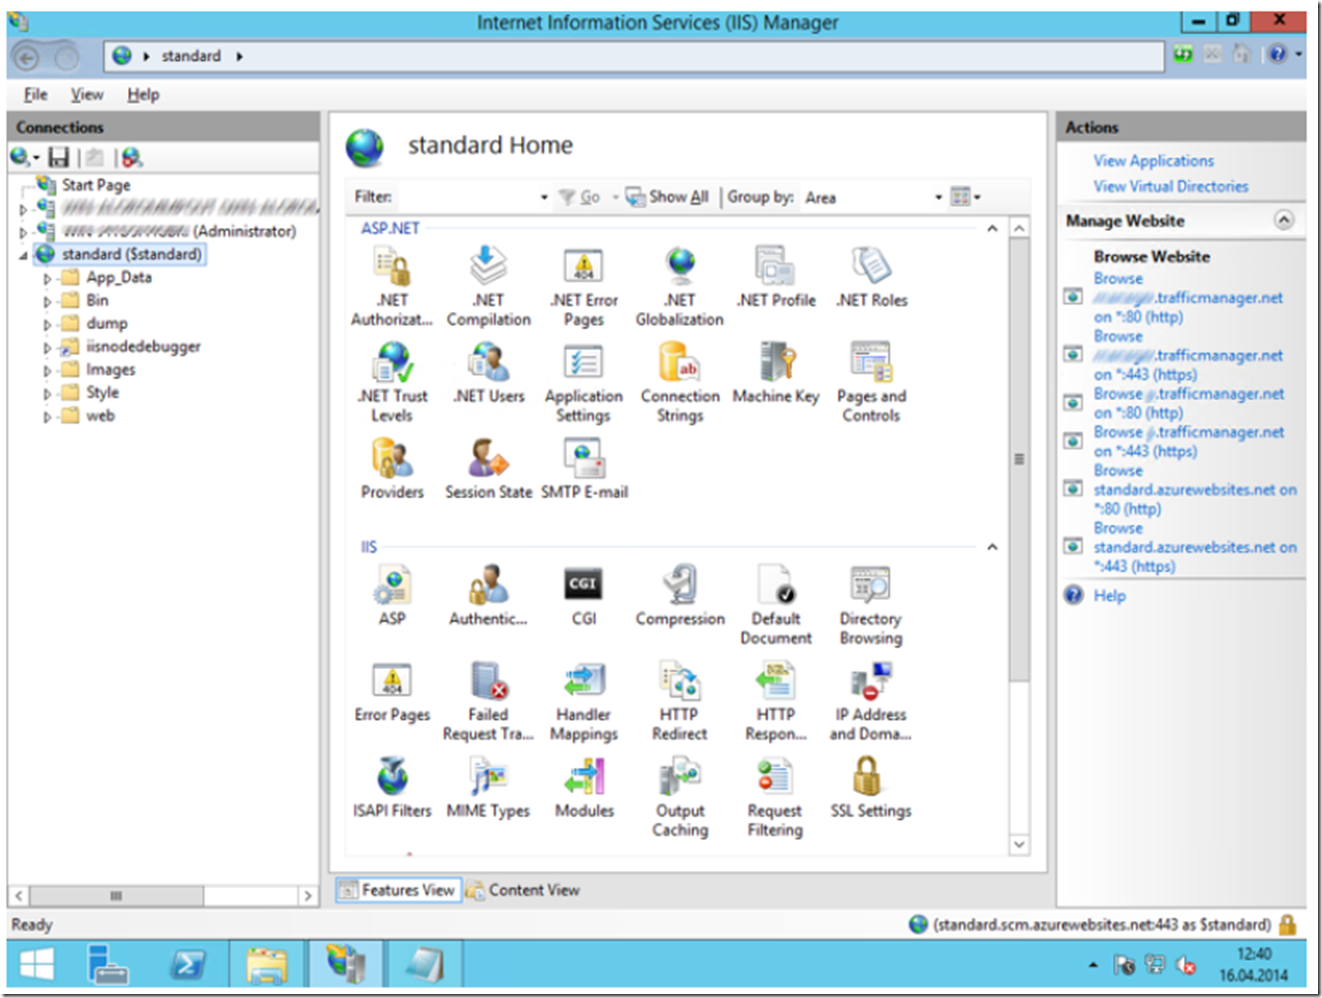1322x998 pixels.
Task: Open SSL Settings feature
Action: [871, 788]
